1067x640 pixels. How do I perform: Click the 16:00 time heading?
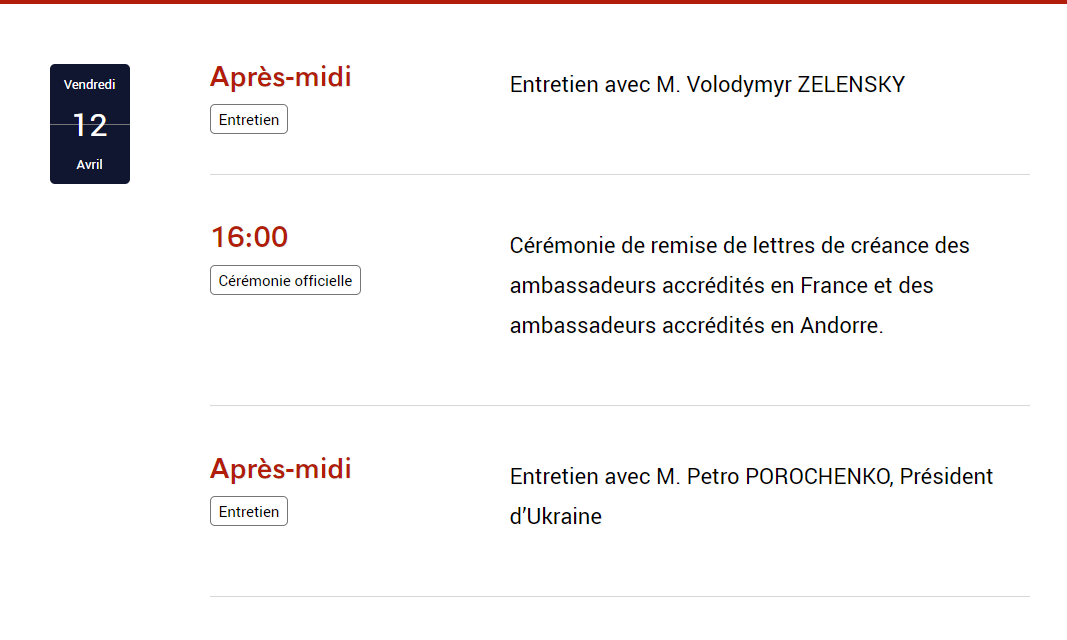point(249,238)
